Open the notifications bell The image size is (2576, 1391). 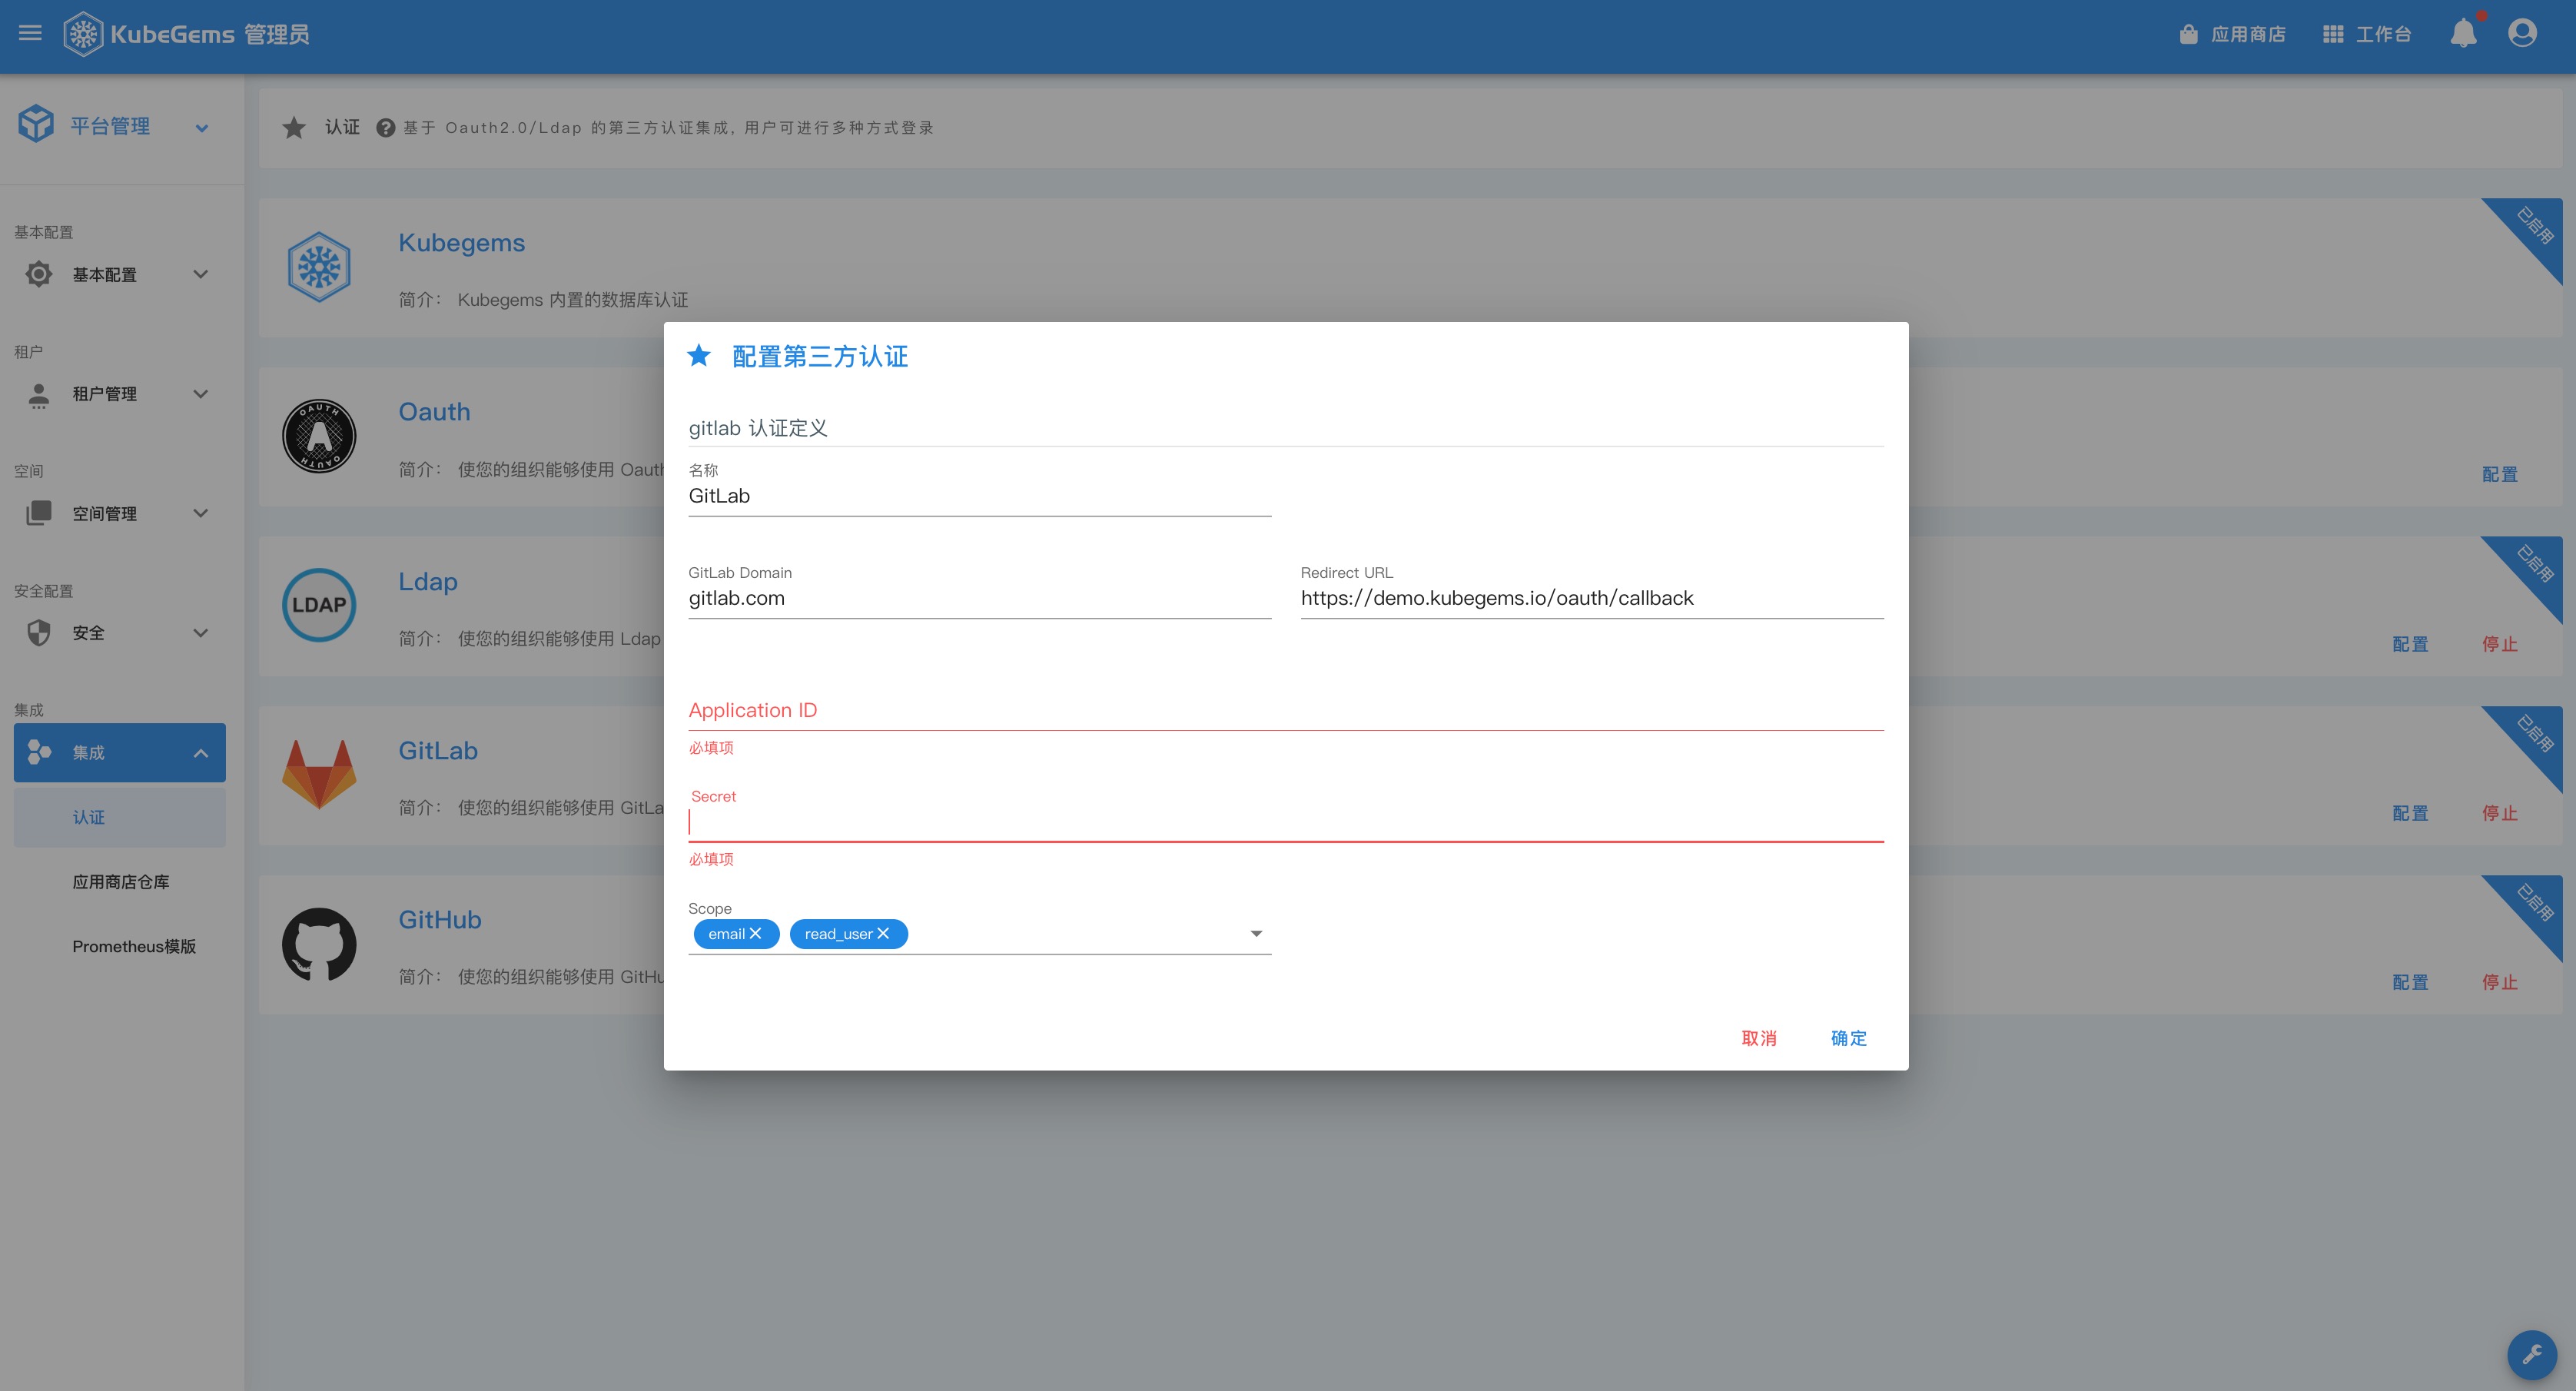[x=2463, y=34]
